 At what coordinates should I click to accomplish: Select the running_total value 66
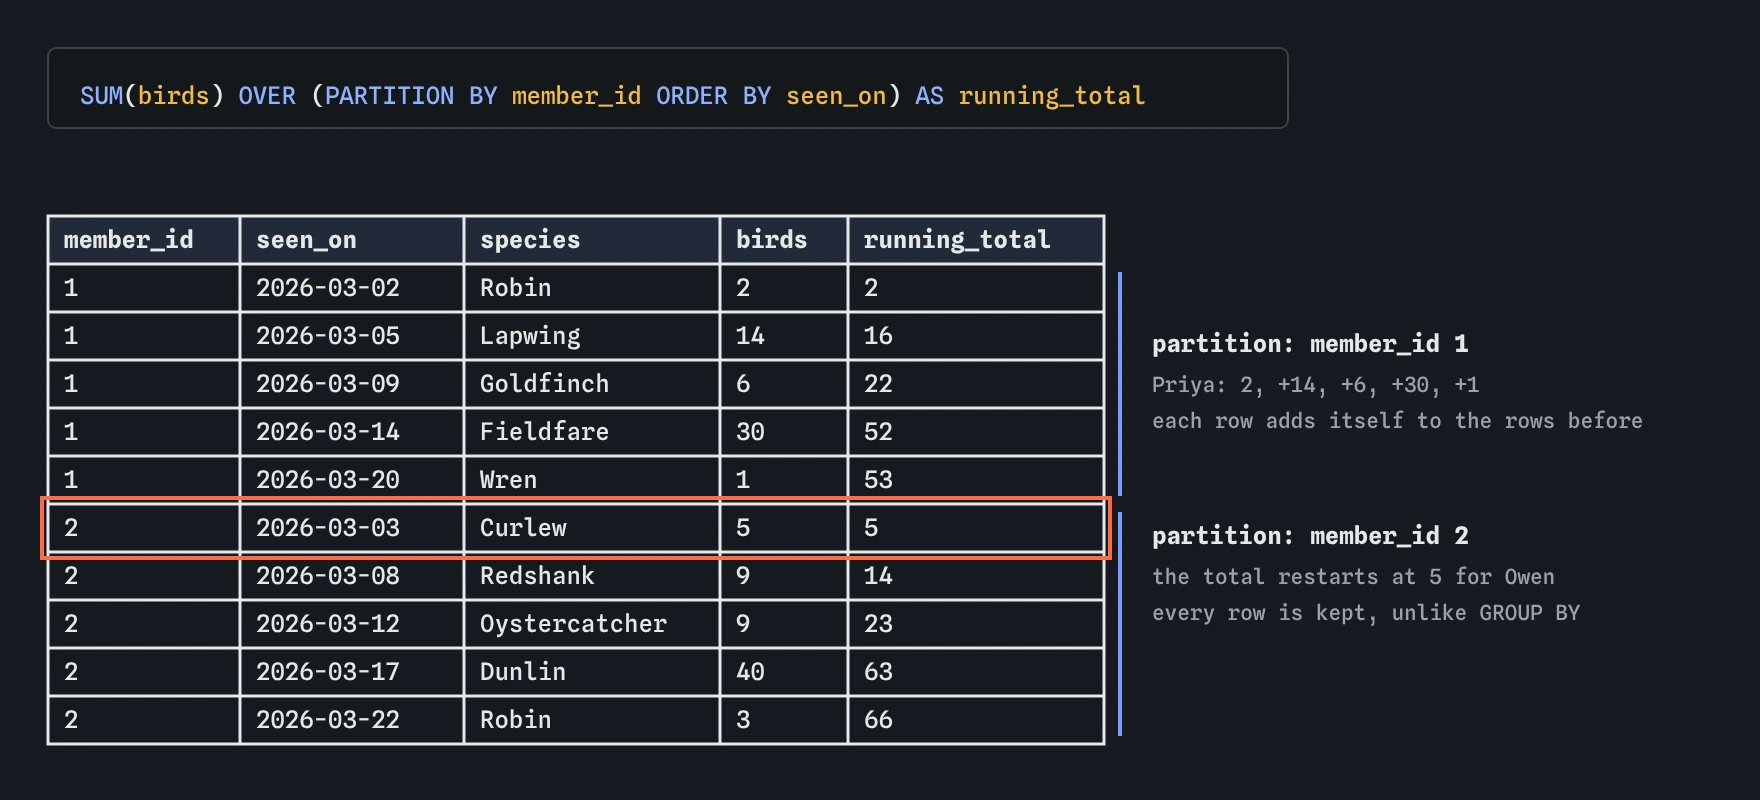pyautogui.click(x=976, y=720)
